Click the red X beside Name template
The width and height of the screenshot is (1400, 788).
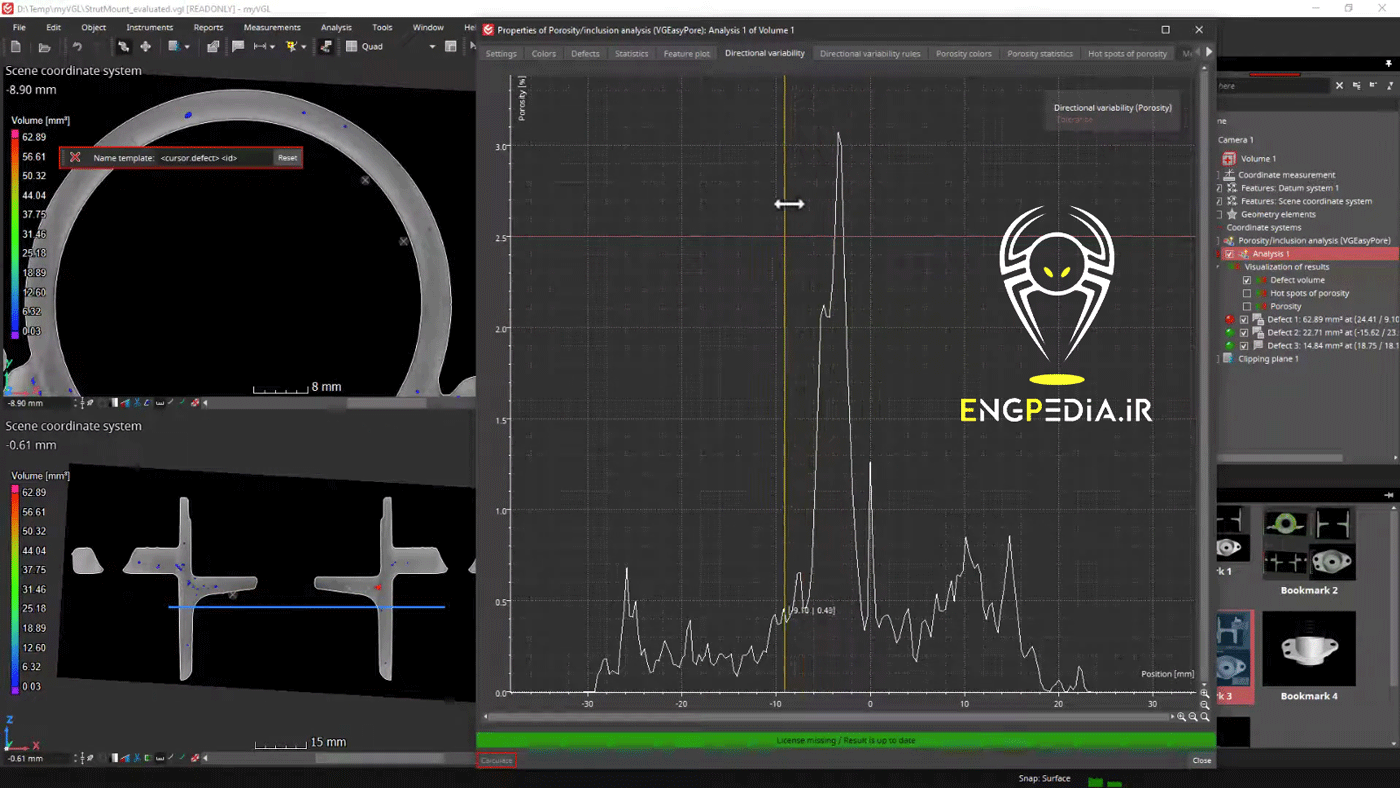click(75, 158)
